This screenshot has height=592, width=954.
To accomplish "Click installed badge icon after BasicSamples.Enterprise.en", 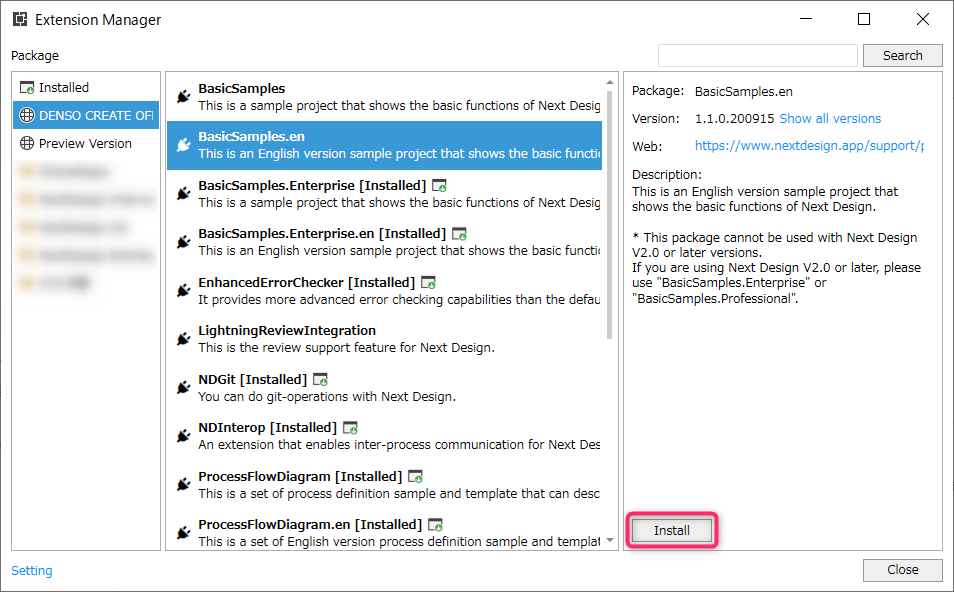I will [x=459, y=234].
